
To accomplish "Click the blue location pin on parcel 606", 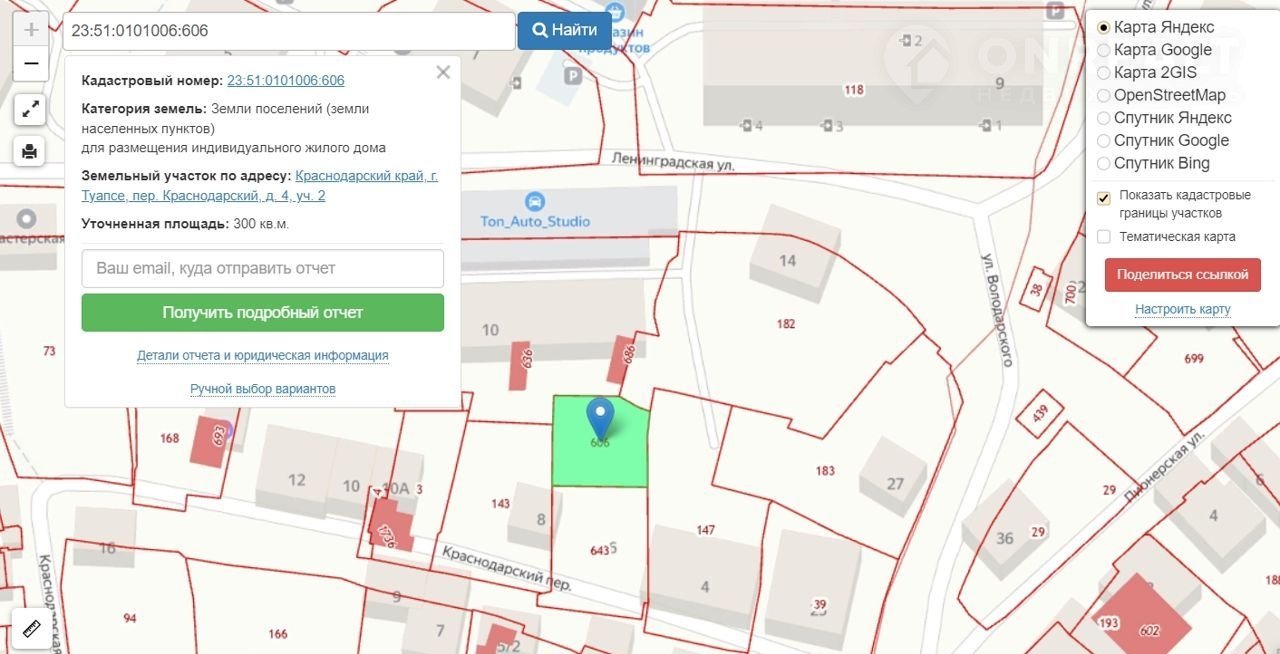I will [x=600, y=417].
